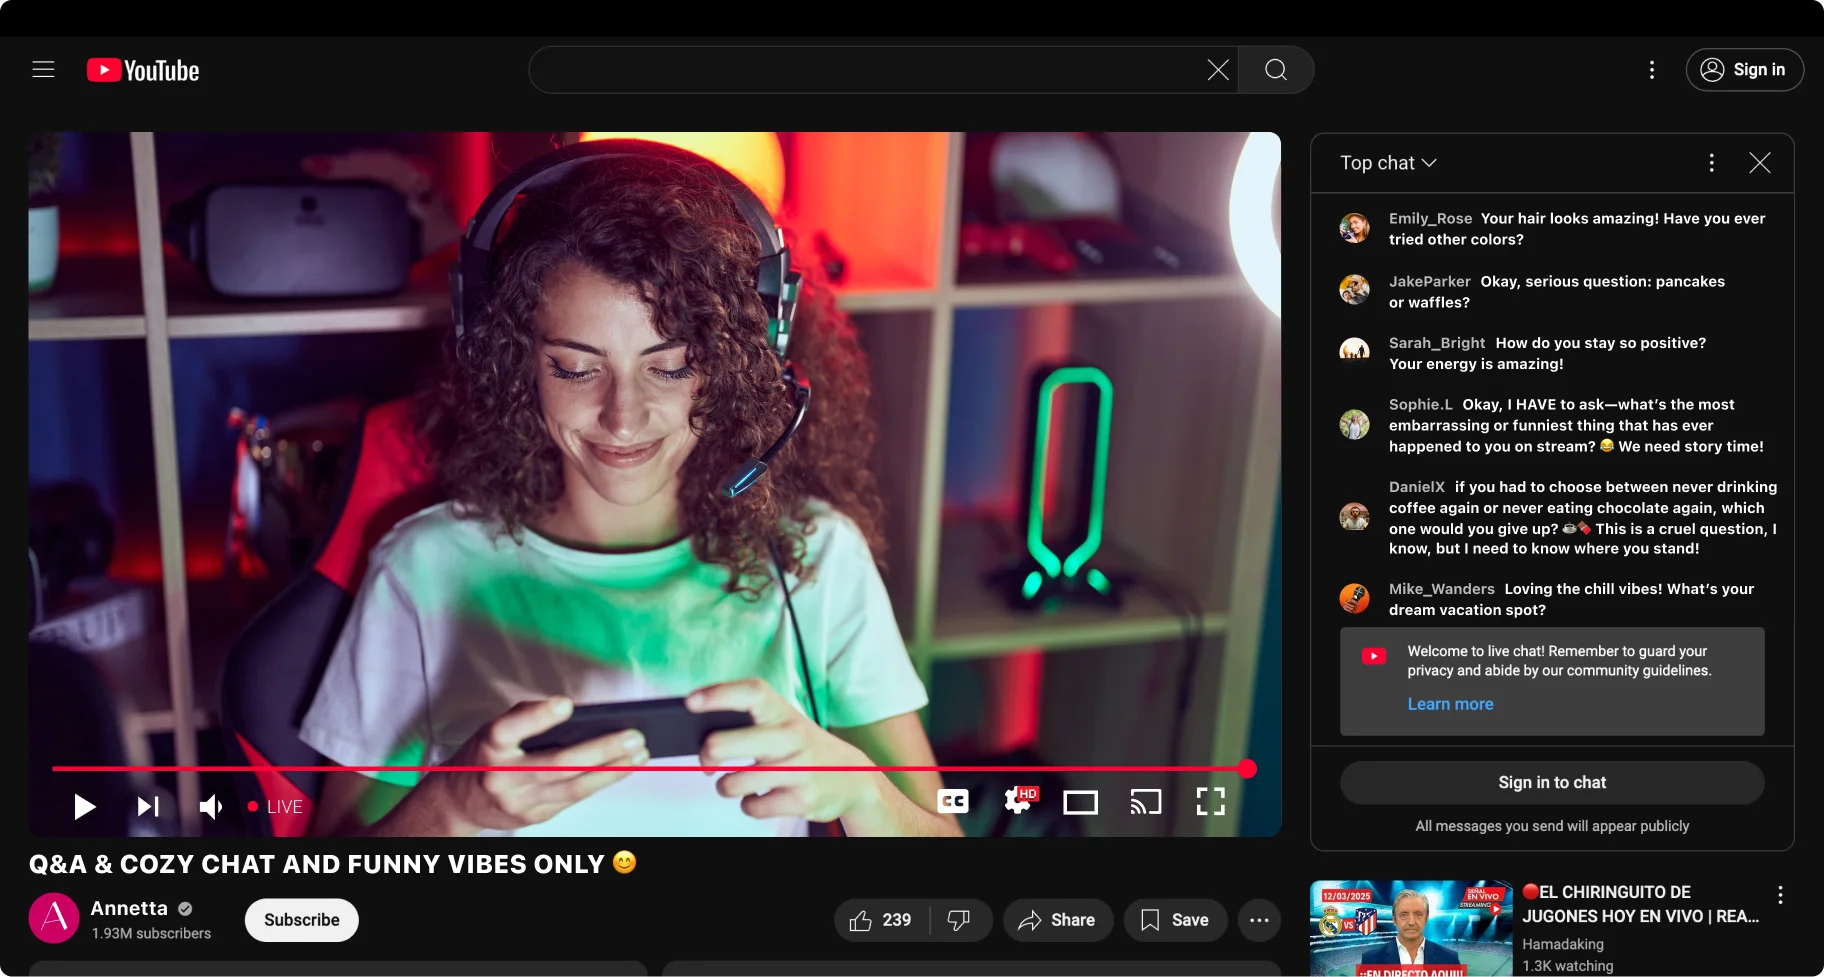Mute the video volume
The image size is (1824, 977).
(210, 806)
